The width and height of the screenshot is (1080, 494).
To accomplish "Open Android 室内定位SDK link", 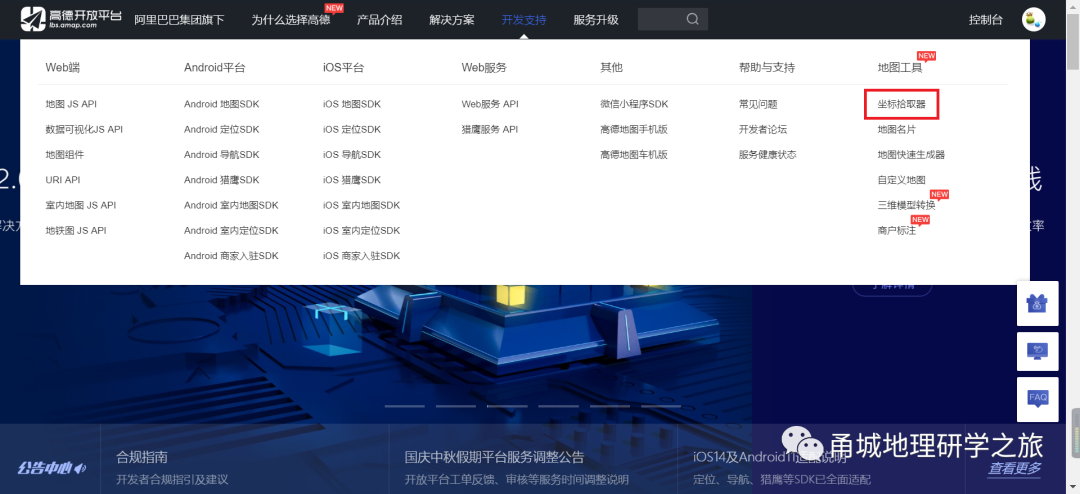I will pos(231,231).
